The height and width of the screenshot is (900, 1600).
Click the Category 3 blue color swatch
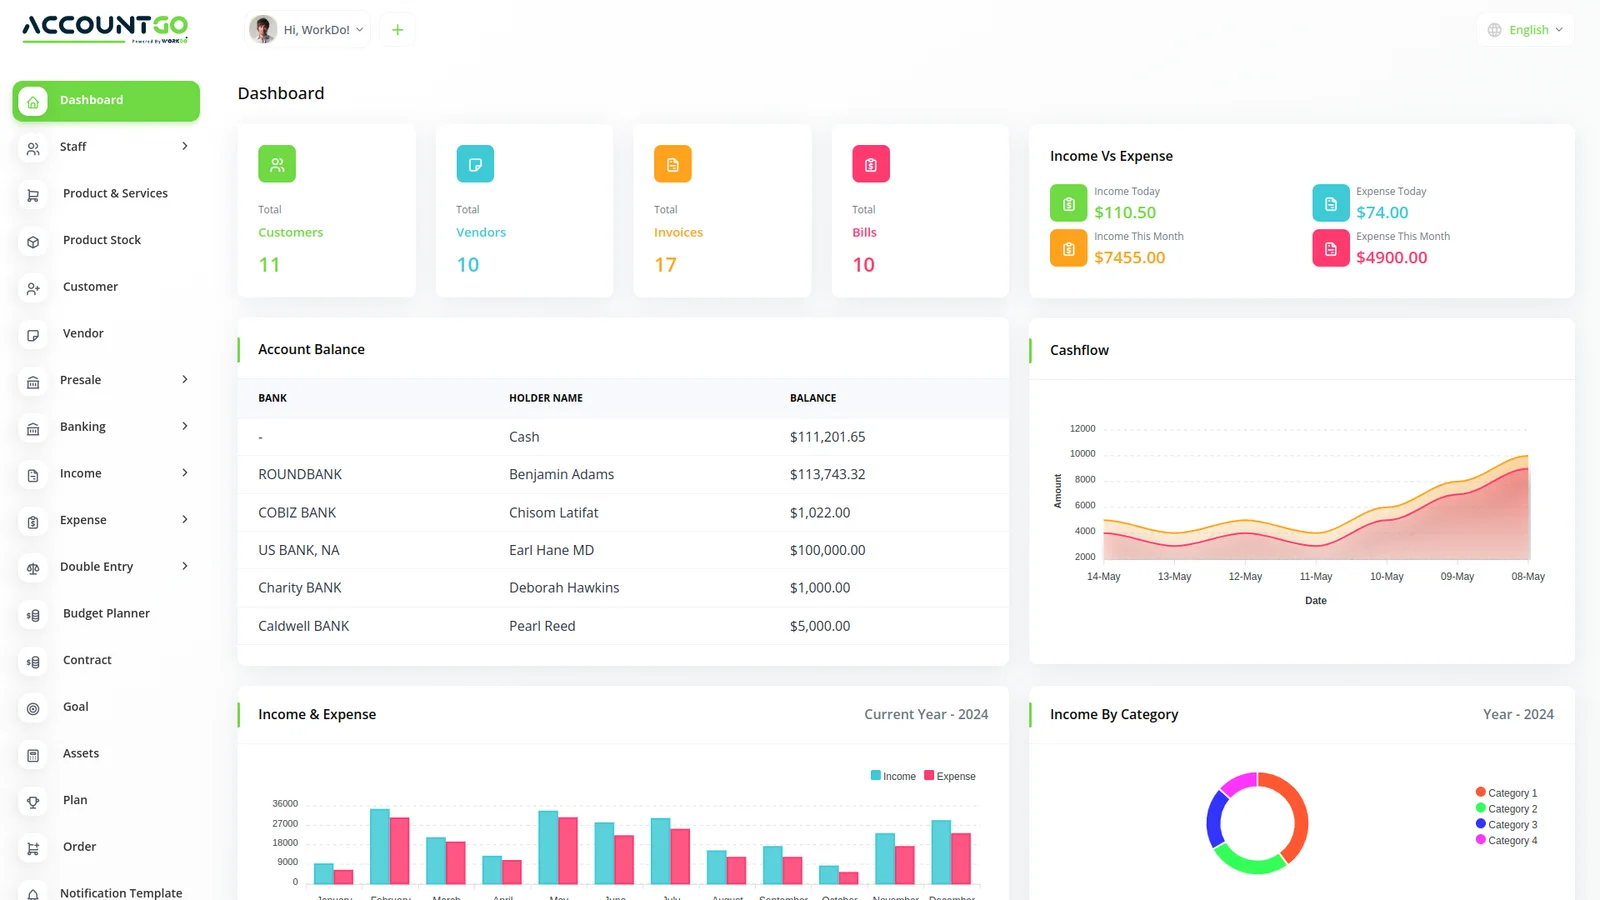click(x=1480, y=824)
